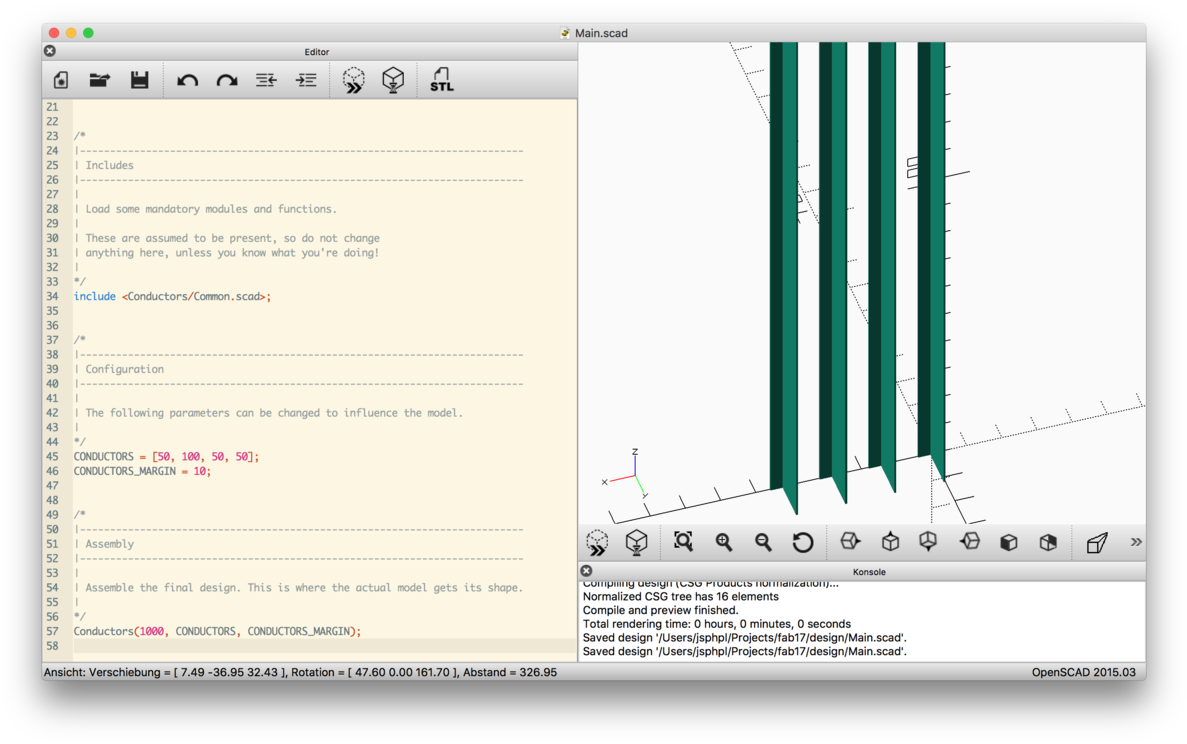Click the 'Assemble the final design' comment
The height and width of the screenshot is (744, 1187).
pos(304,587)
